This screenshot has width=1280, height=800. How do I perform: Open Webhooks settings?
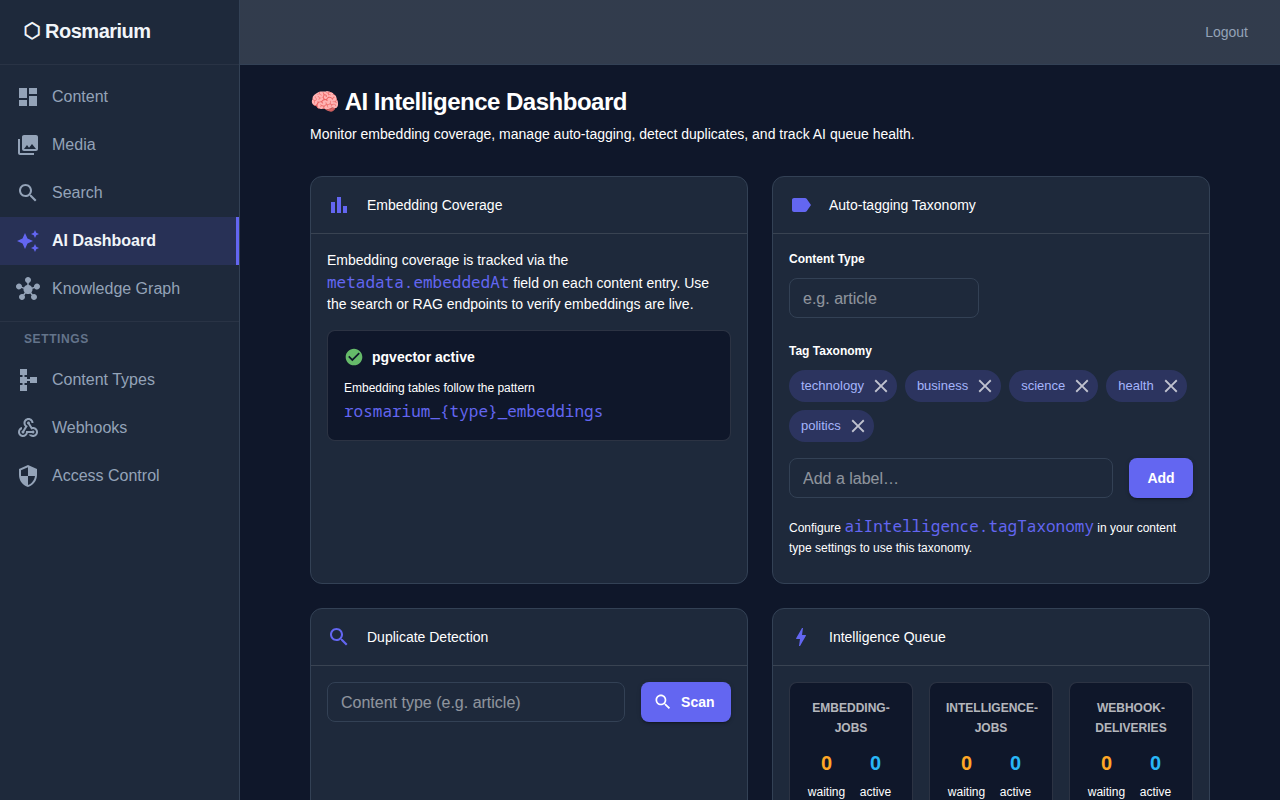(119, 428)
